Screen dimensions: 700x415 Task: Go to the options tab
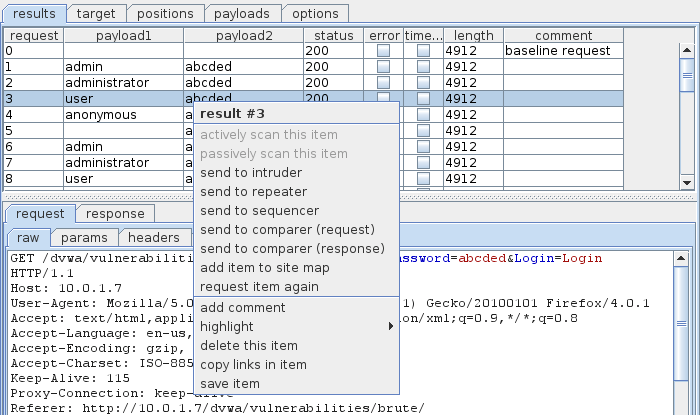pos(315,14)
